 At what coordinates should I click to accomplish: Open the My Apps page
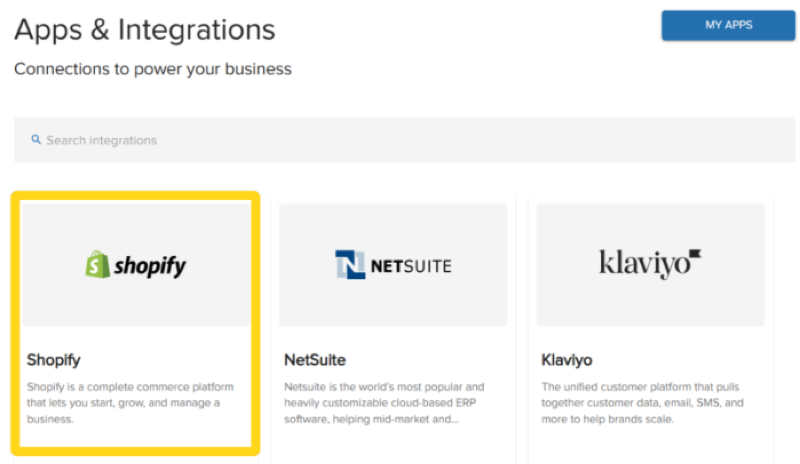[x=728, y=25]
